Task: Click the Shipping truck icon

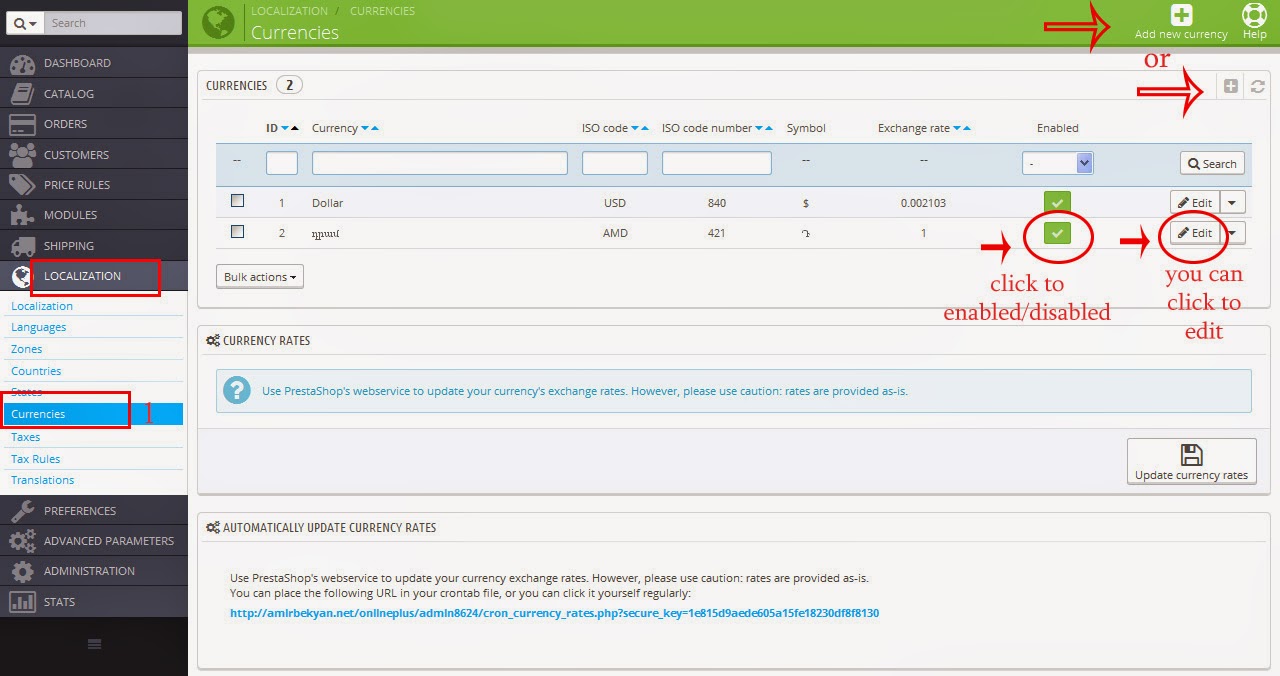Action: [22, 246]
